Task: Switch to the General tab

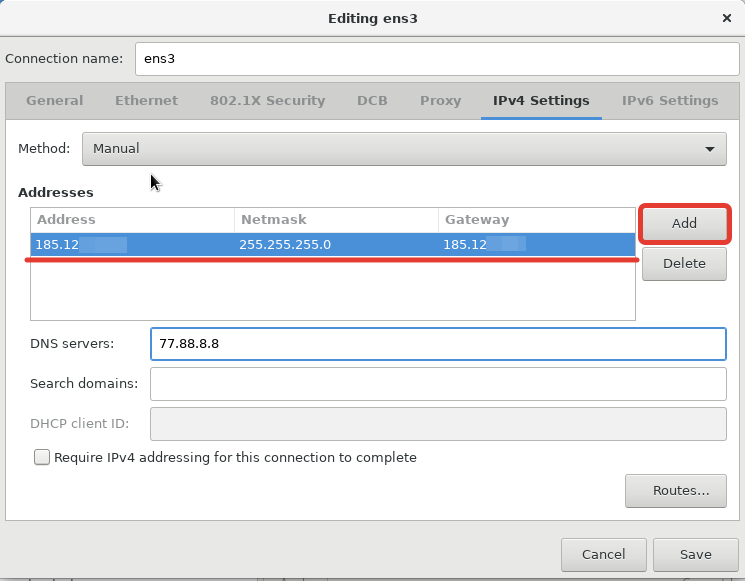Action: [55, 101]
